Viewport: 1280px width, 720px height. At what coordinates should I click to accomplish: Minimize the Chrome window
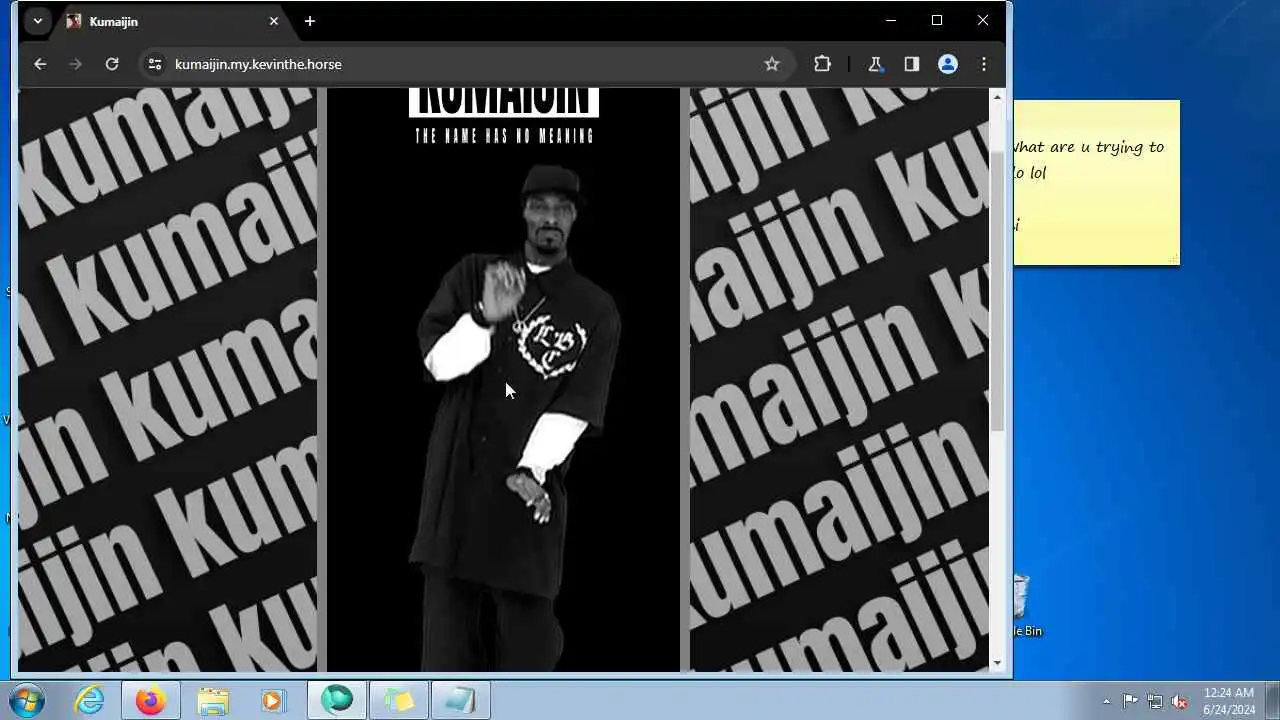coord(891,21)
